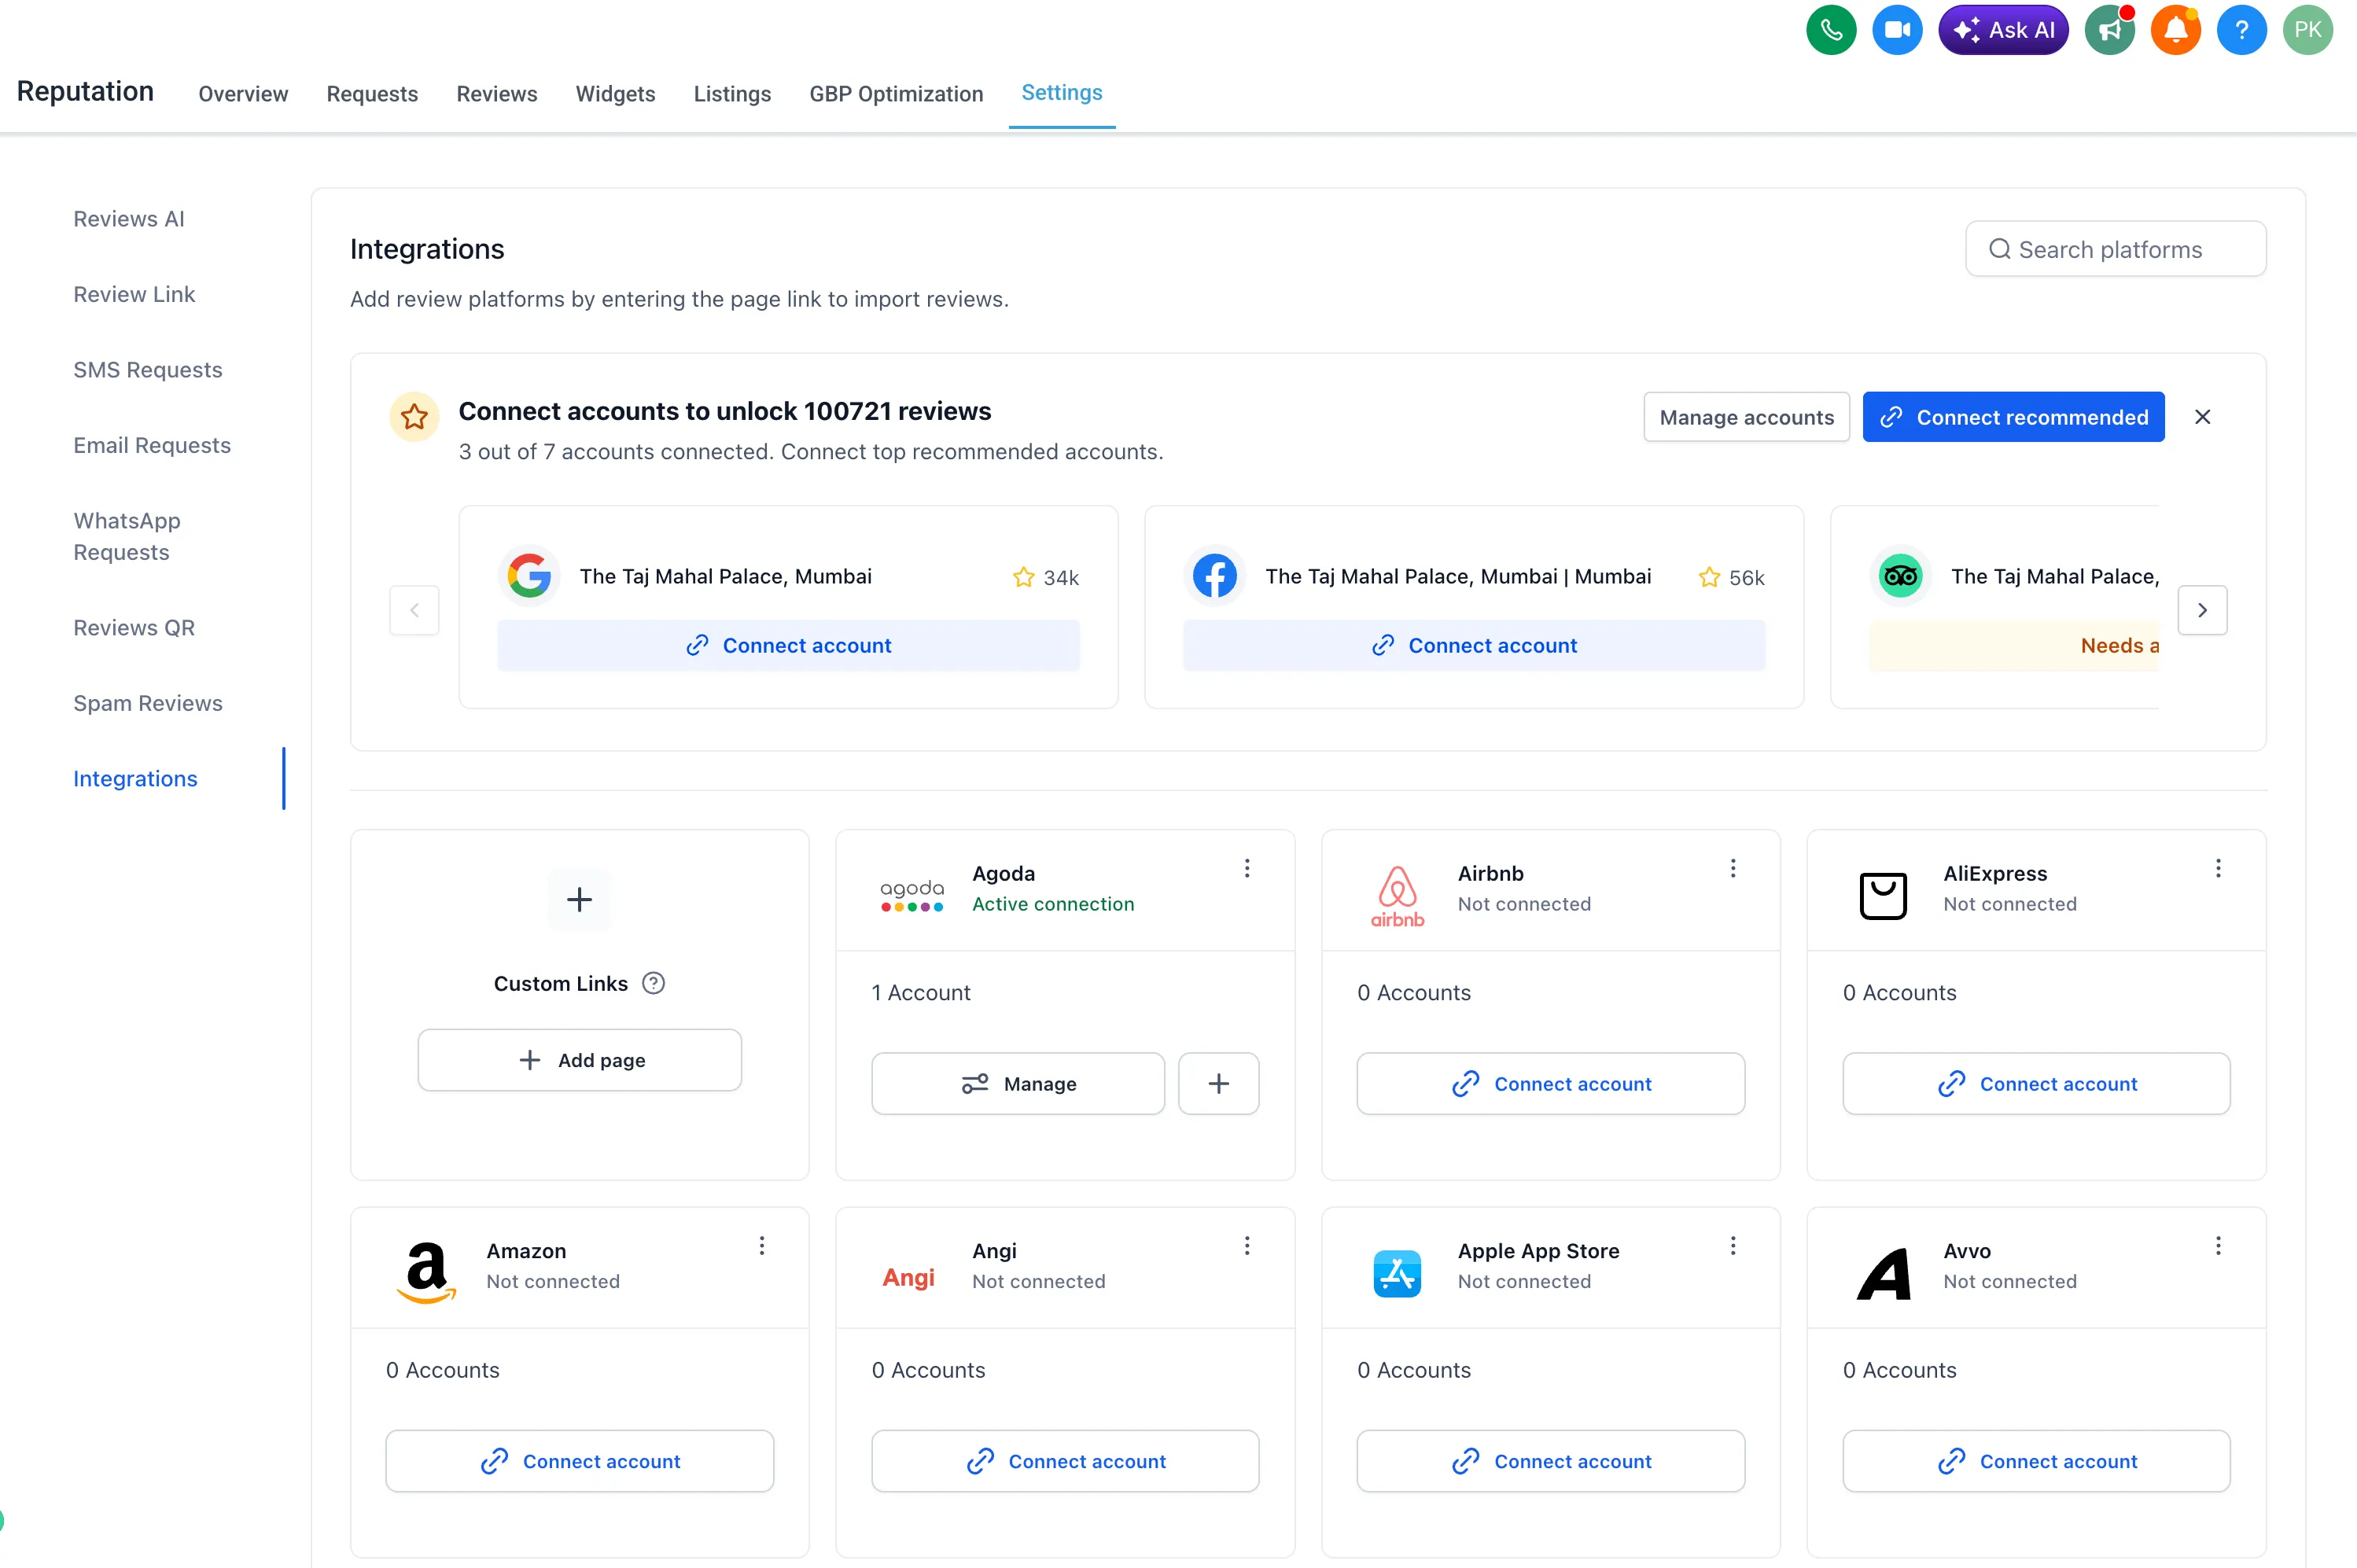Open WhatsApp Requests settings
This screenshot has width=2357, height=1568.
coord(127,536)
